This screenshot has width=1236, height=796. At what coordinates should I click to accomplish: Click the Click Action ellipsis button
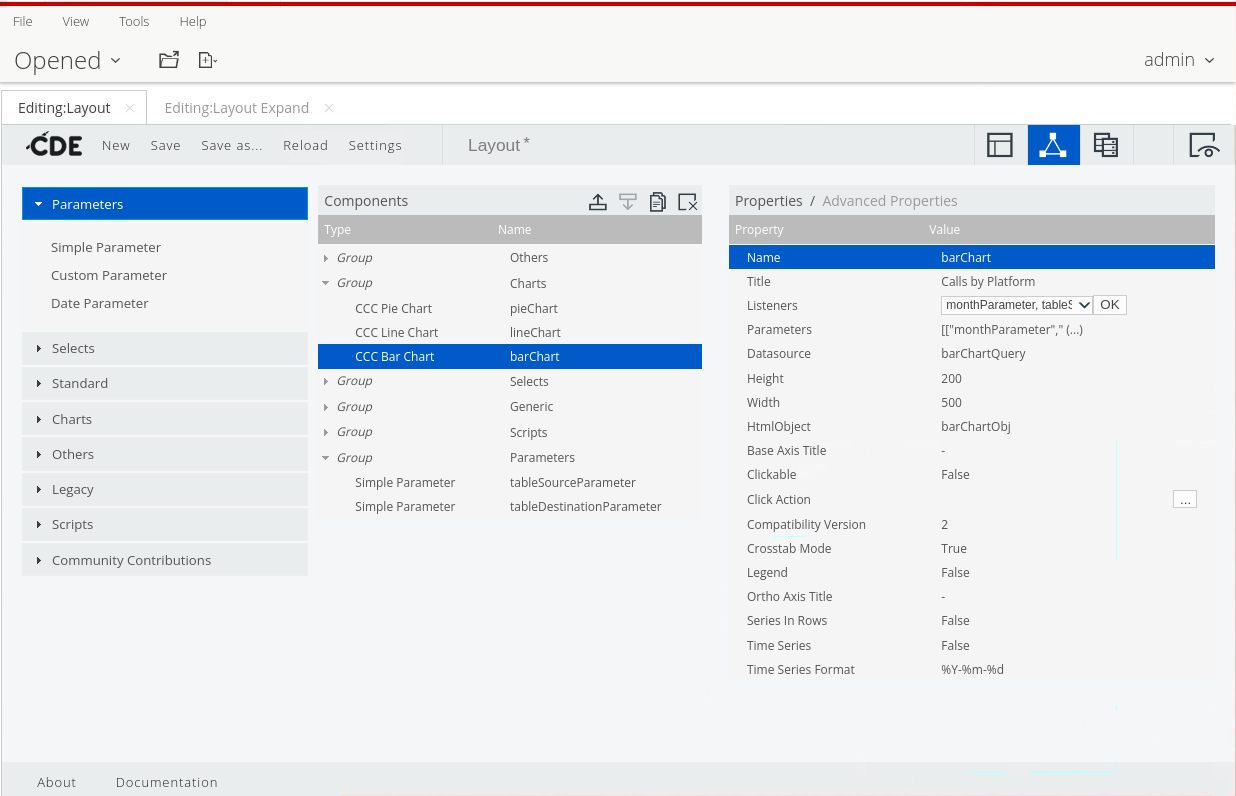(x=1184, y=500)
